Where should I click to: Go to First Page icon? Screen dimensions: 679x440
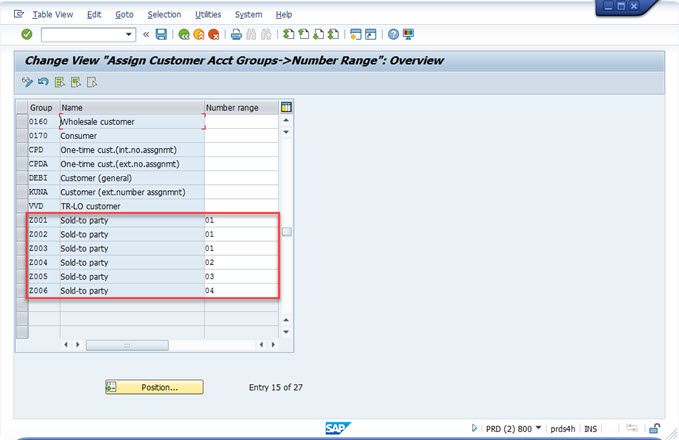(x=288, y=34)
